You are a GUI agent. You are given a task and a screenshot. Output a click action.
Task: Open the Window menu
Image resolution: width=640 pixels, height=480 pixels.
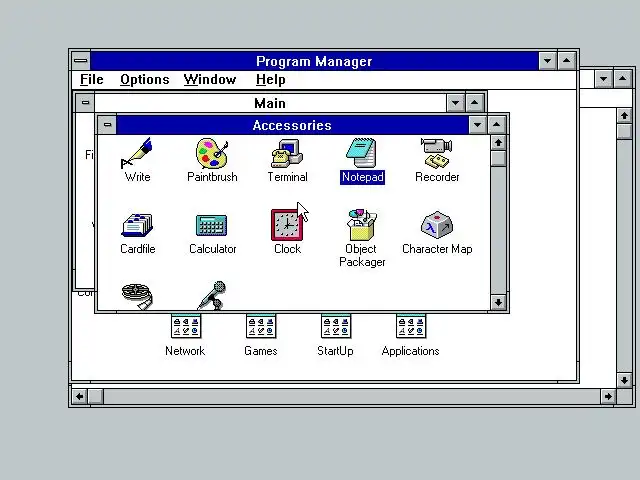point(210,80)
